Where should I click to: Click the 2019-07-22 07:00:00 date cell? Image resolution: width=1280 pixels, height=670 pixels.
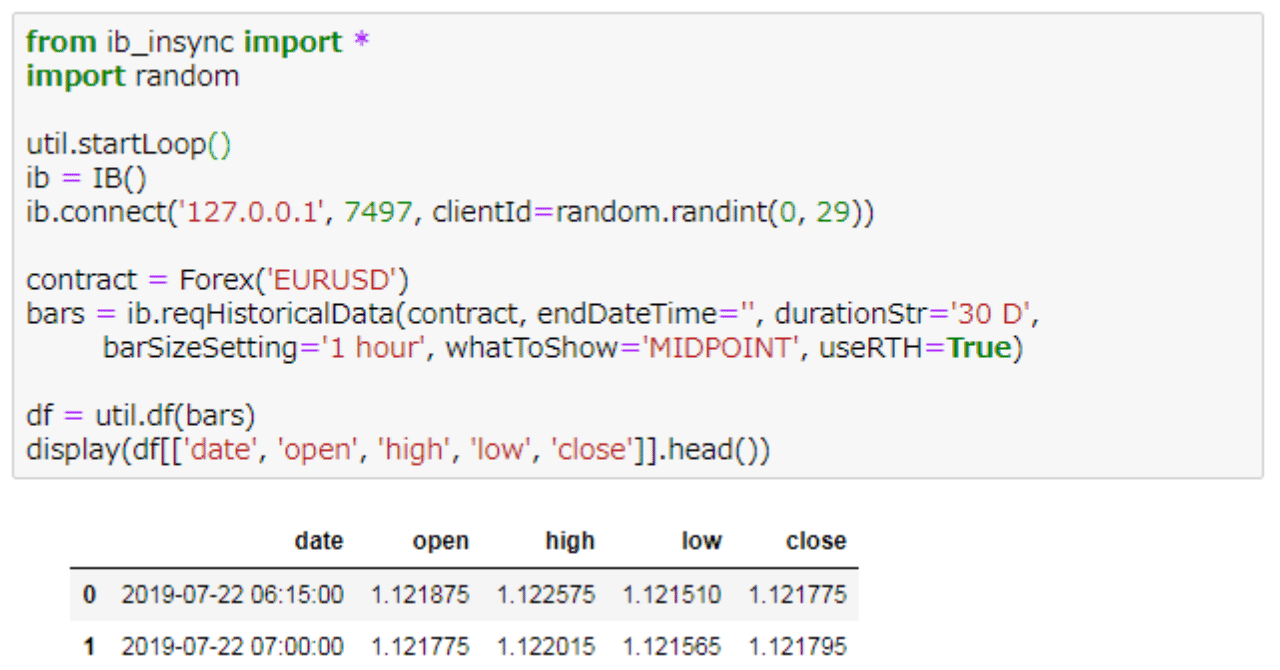[x=232, y=647]
